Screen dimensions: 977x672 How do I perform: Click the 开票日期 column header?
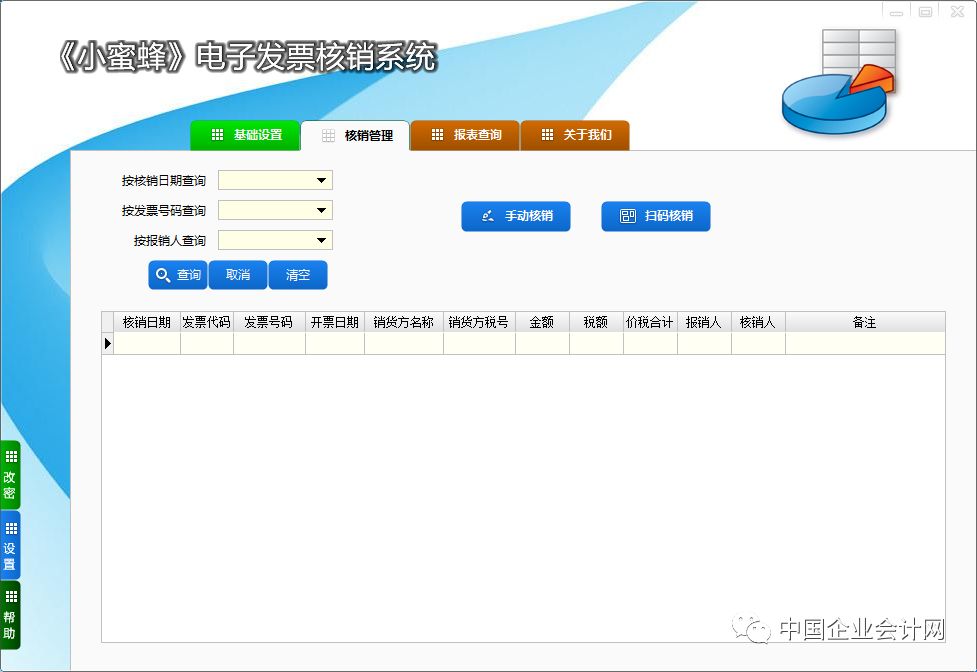335,322
